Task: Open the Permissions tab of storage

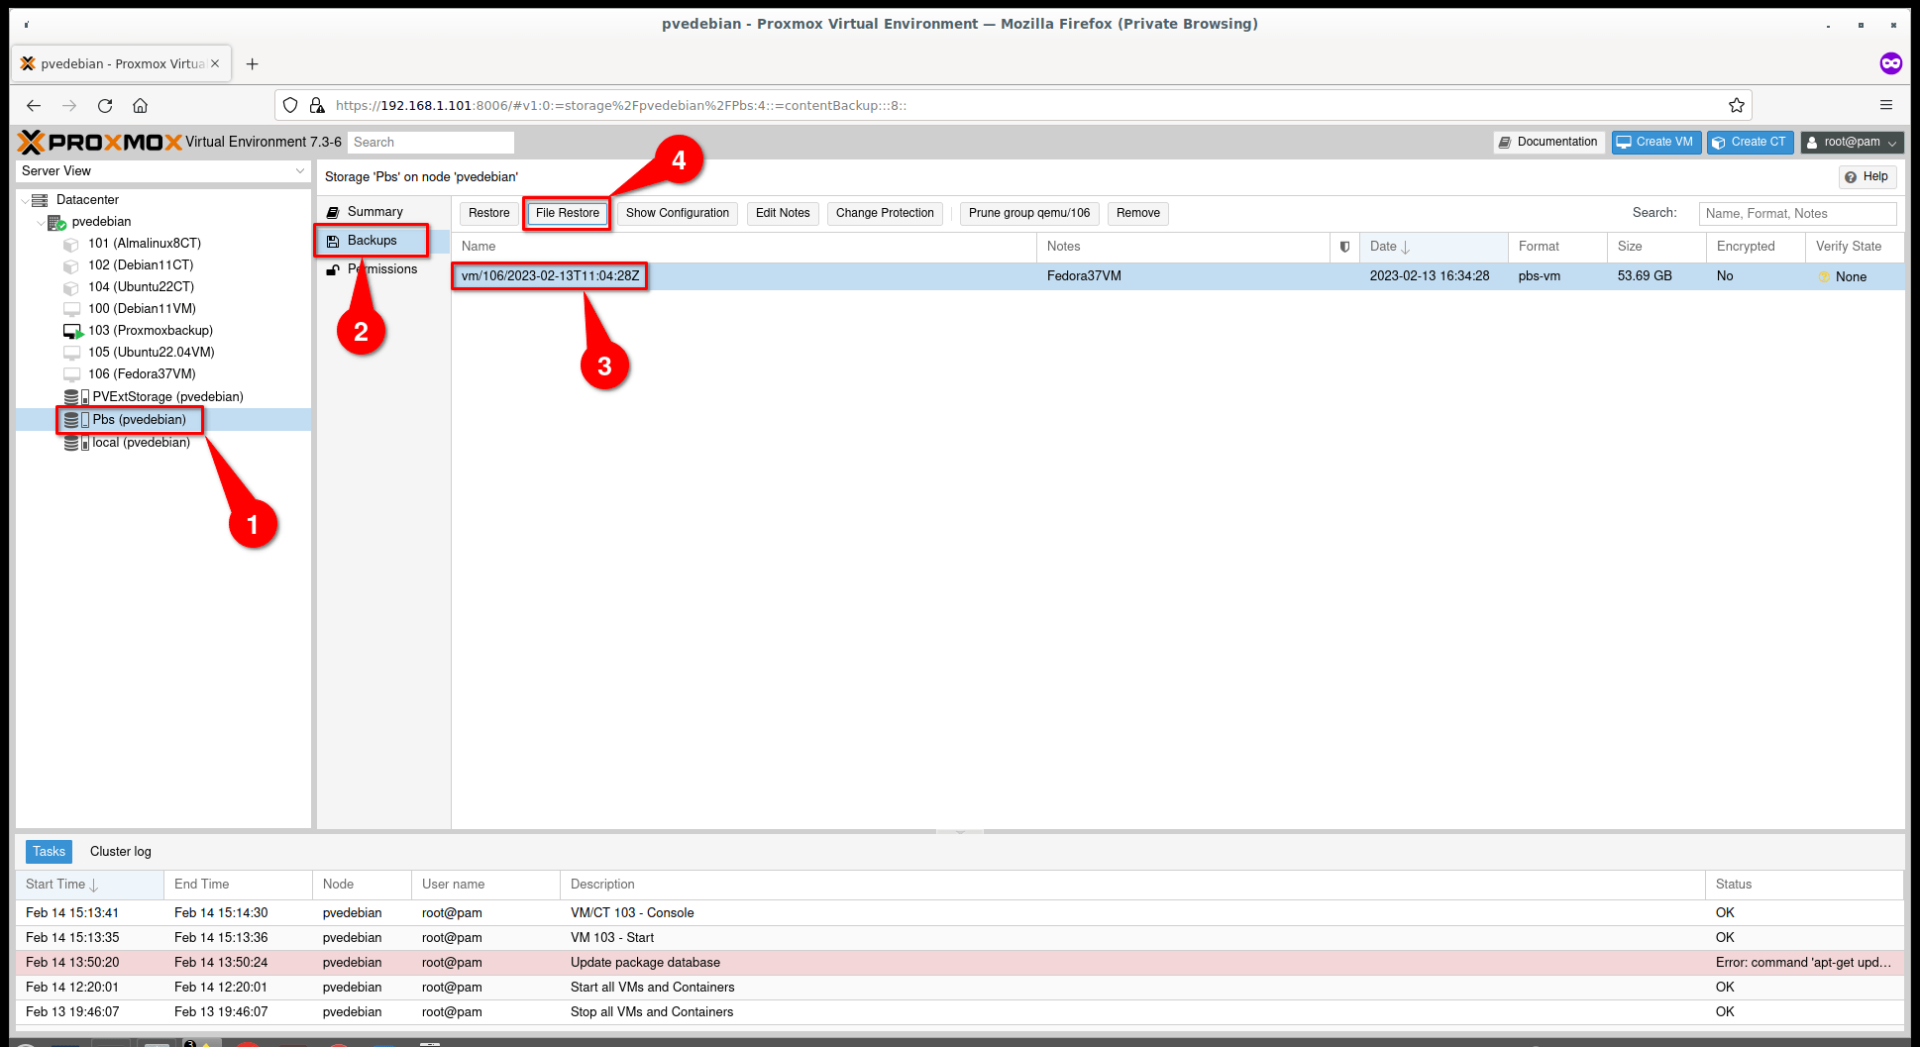Action: (382, 269)
